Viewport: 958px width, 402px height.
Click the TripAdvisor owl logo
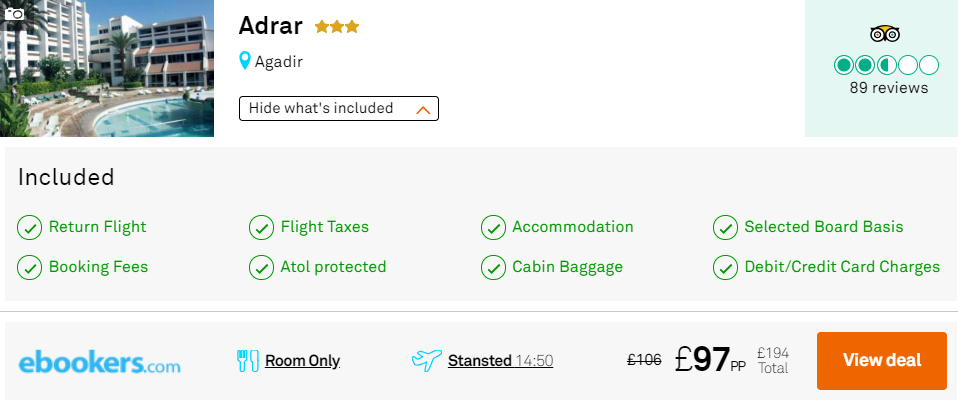(x=885, y=34)
